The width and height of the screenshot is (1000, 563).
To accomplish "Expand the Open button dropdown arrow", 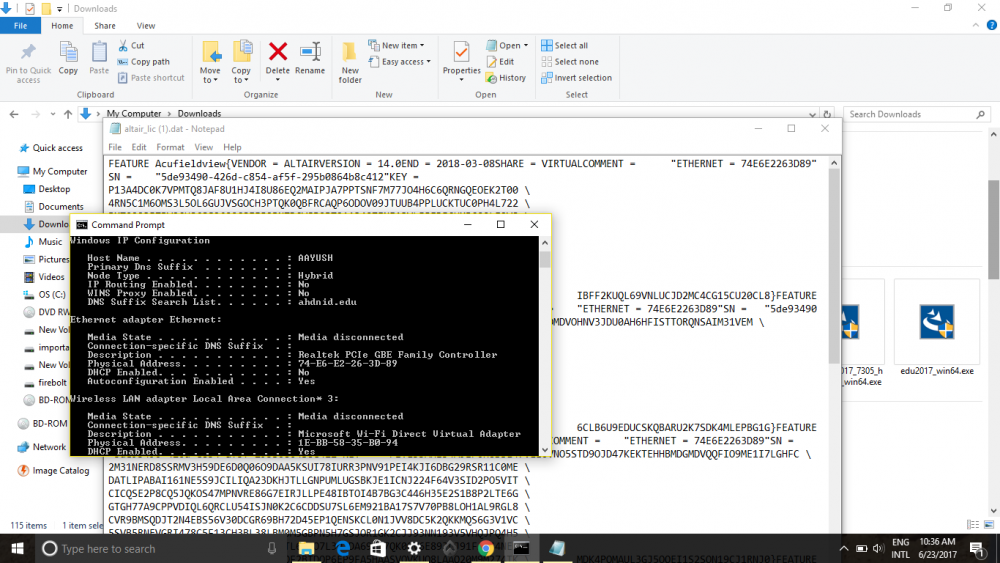I will coord(526,45).
